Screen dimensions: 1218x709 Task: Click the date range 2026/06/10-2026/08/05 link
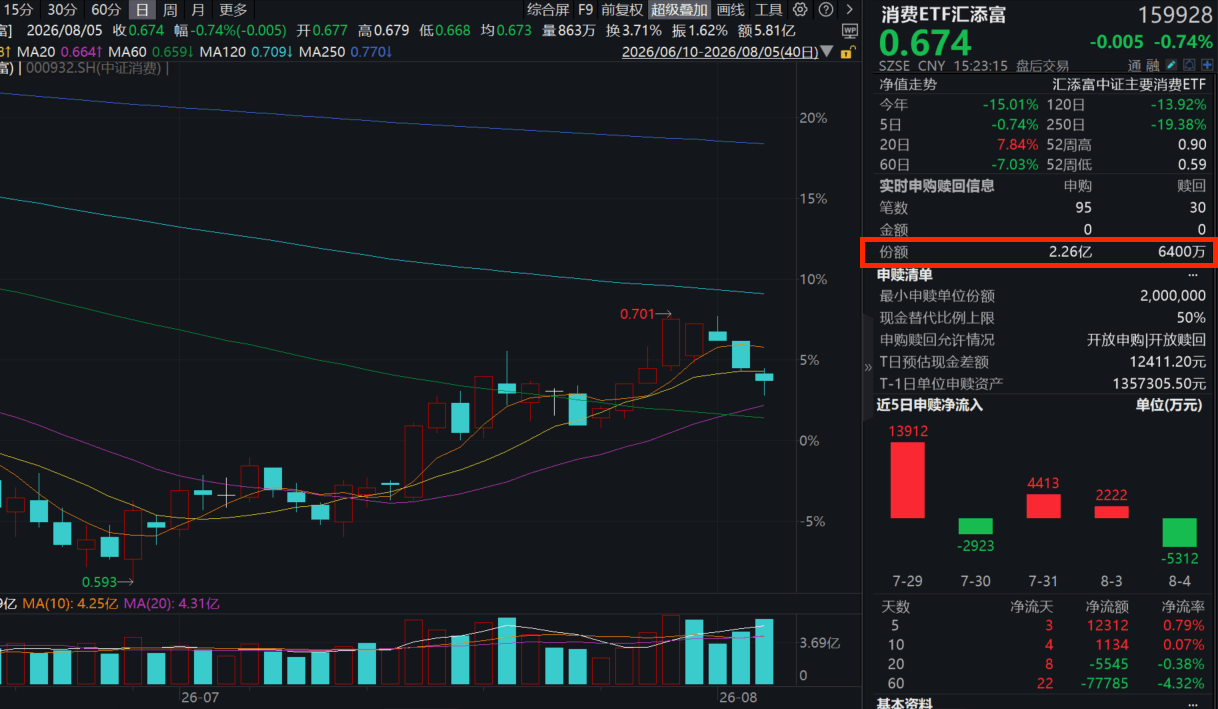pyautogui.click(x=718, y=51)
